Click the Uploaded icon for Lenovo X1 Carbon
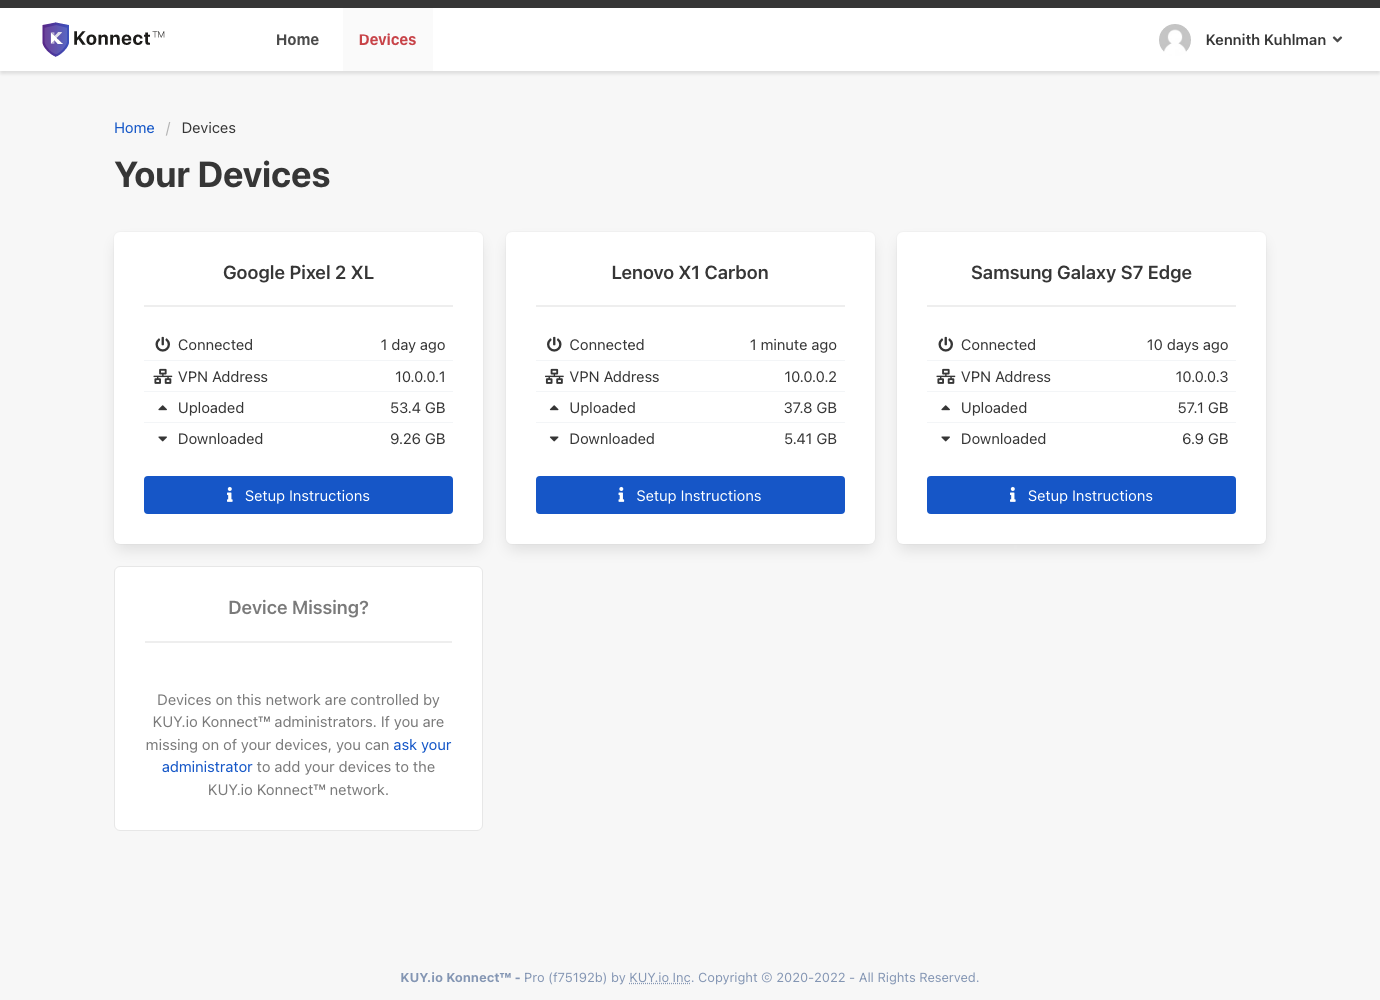Image resolution: width=1380 pixels, height=1000 pixels. click(554, 407)
